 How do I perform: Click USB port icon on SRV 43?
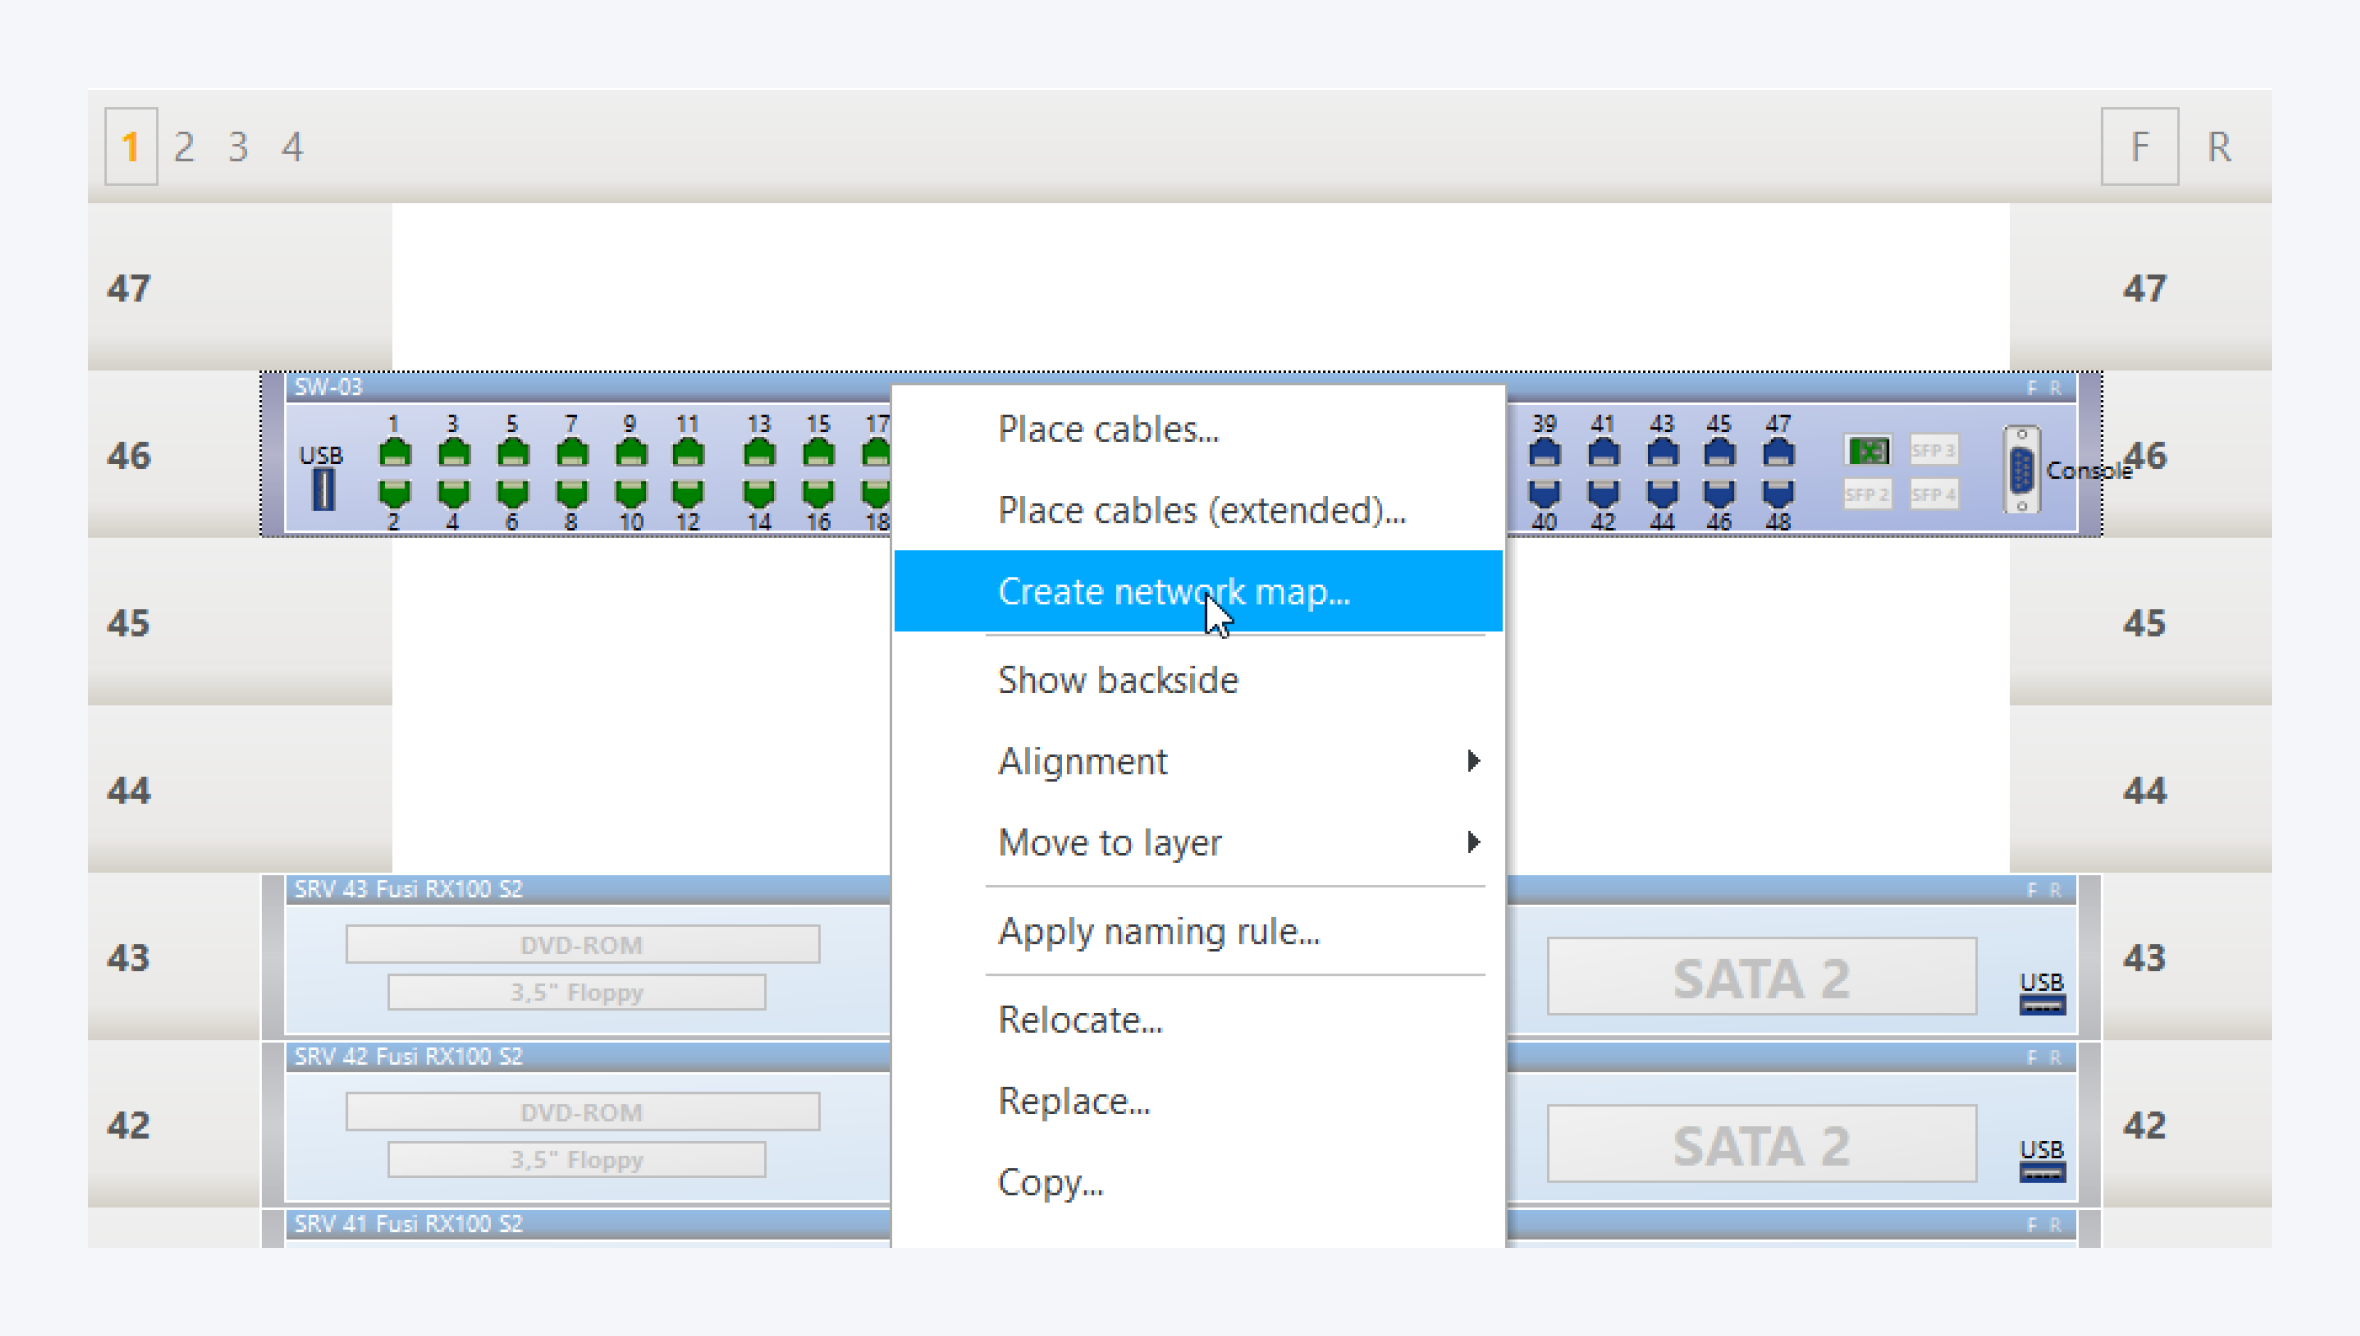(2041, 1005)
